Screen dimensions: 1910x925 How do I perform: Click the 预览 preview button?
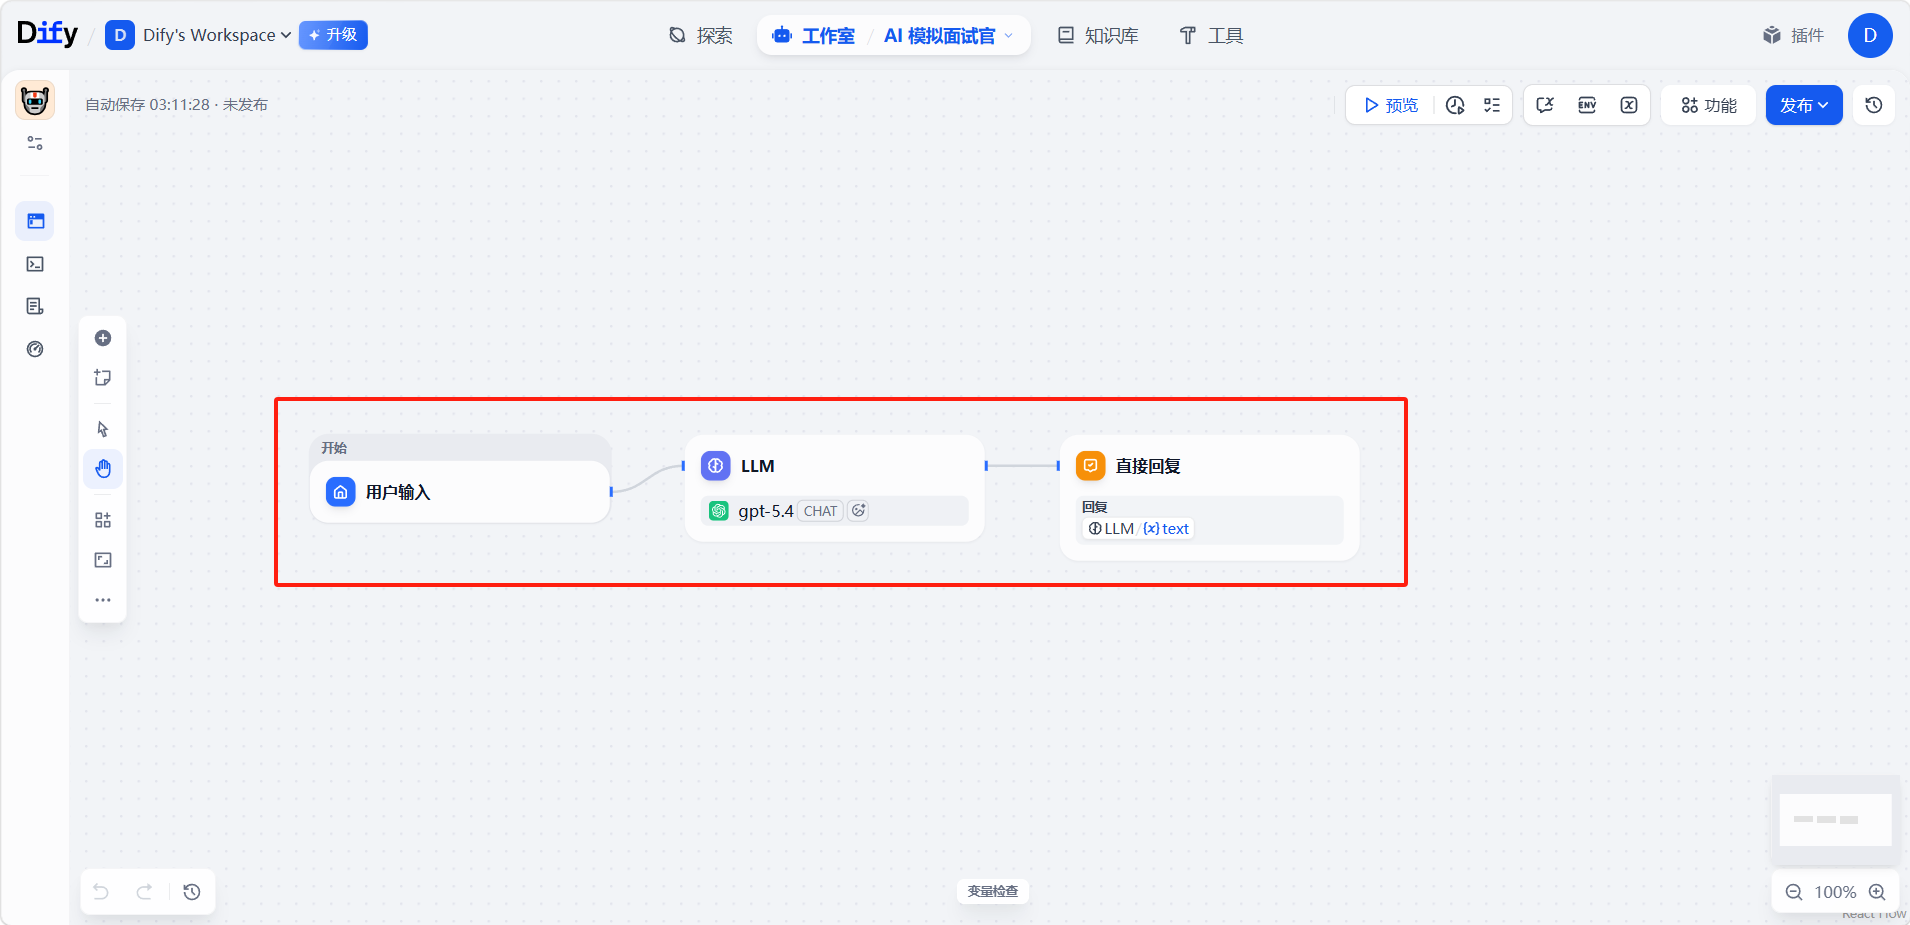click(1391, 105)
